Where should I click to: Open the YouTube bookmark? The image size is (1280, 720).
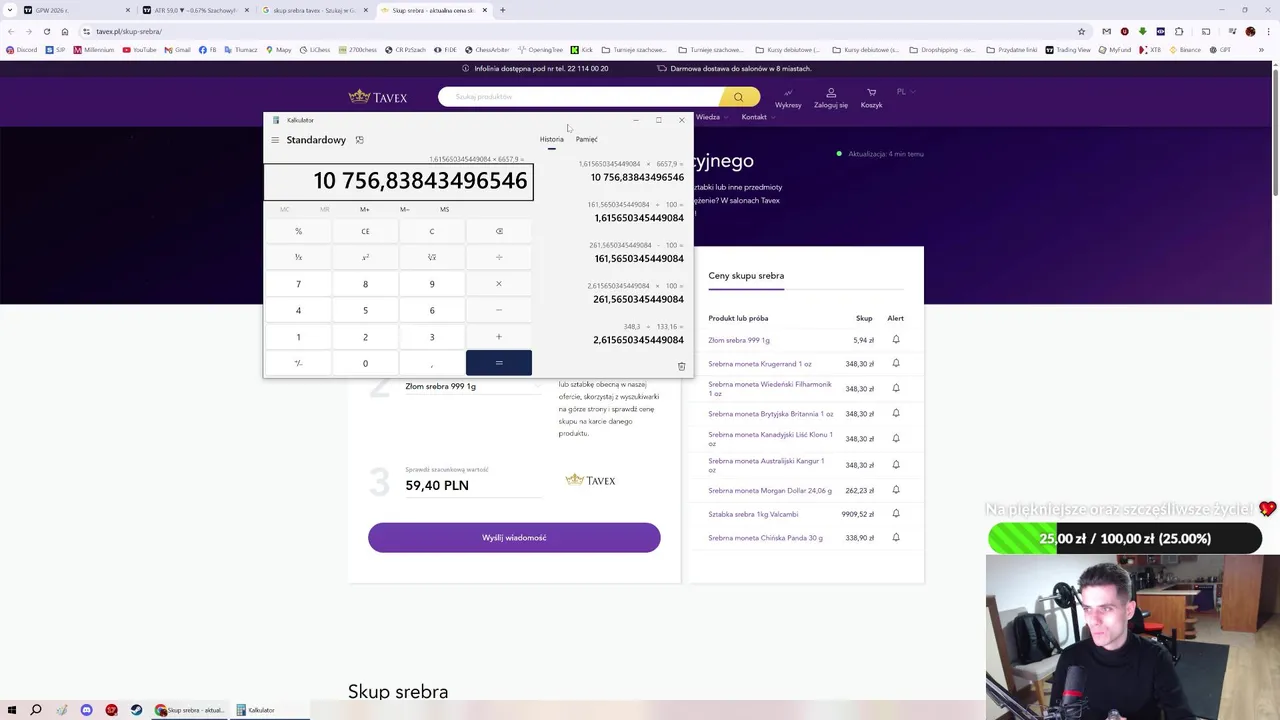pos(139,50)
